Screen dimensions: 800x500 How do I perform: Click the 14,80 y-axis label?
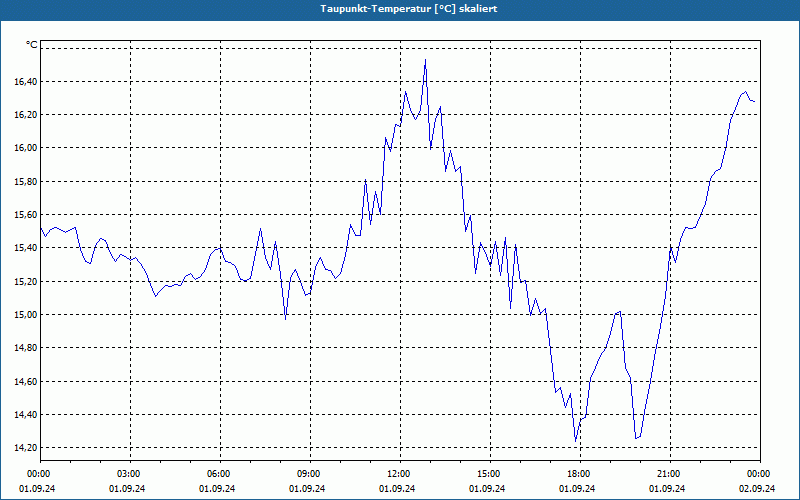pos(25,348)
